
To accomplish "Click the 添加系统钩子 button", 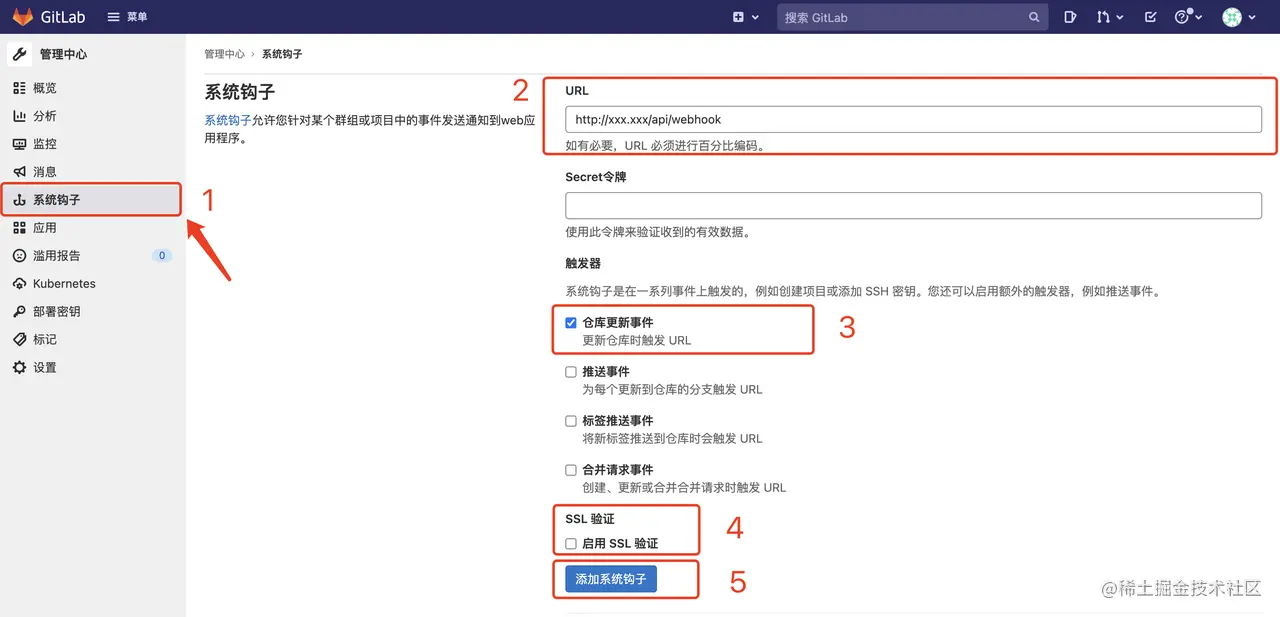I will [611, 579].
